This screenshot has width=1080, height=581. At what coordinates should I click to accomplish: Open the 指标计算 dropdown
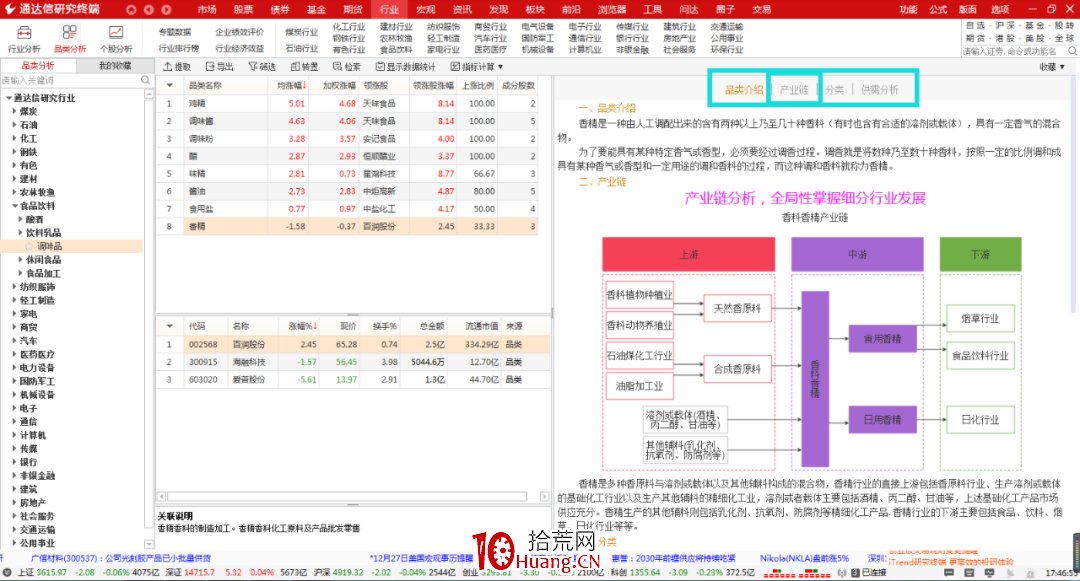pos(477,67)
